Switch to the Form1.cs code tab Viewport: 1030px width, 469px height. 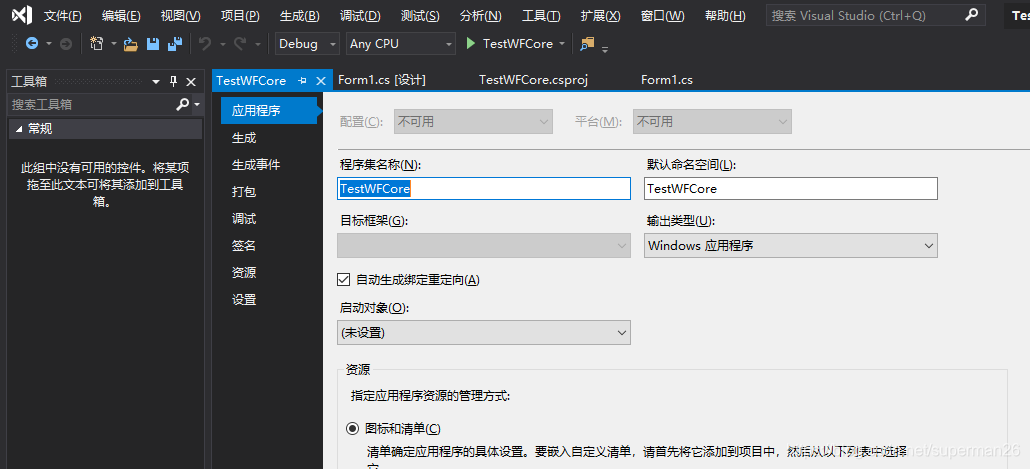tap(667, 80)
